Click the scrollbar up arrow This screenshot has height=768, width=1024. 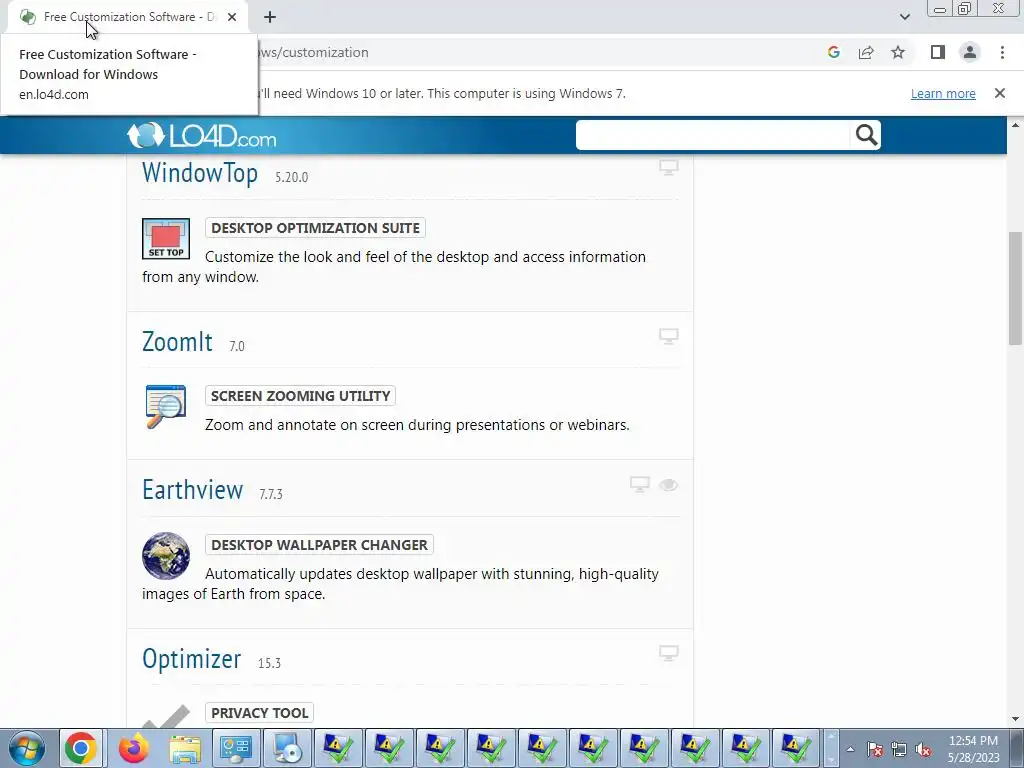tap(1016, 125)
